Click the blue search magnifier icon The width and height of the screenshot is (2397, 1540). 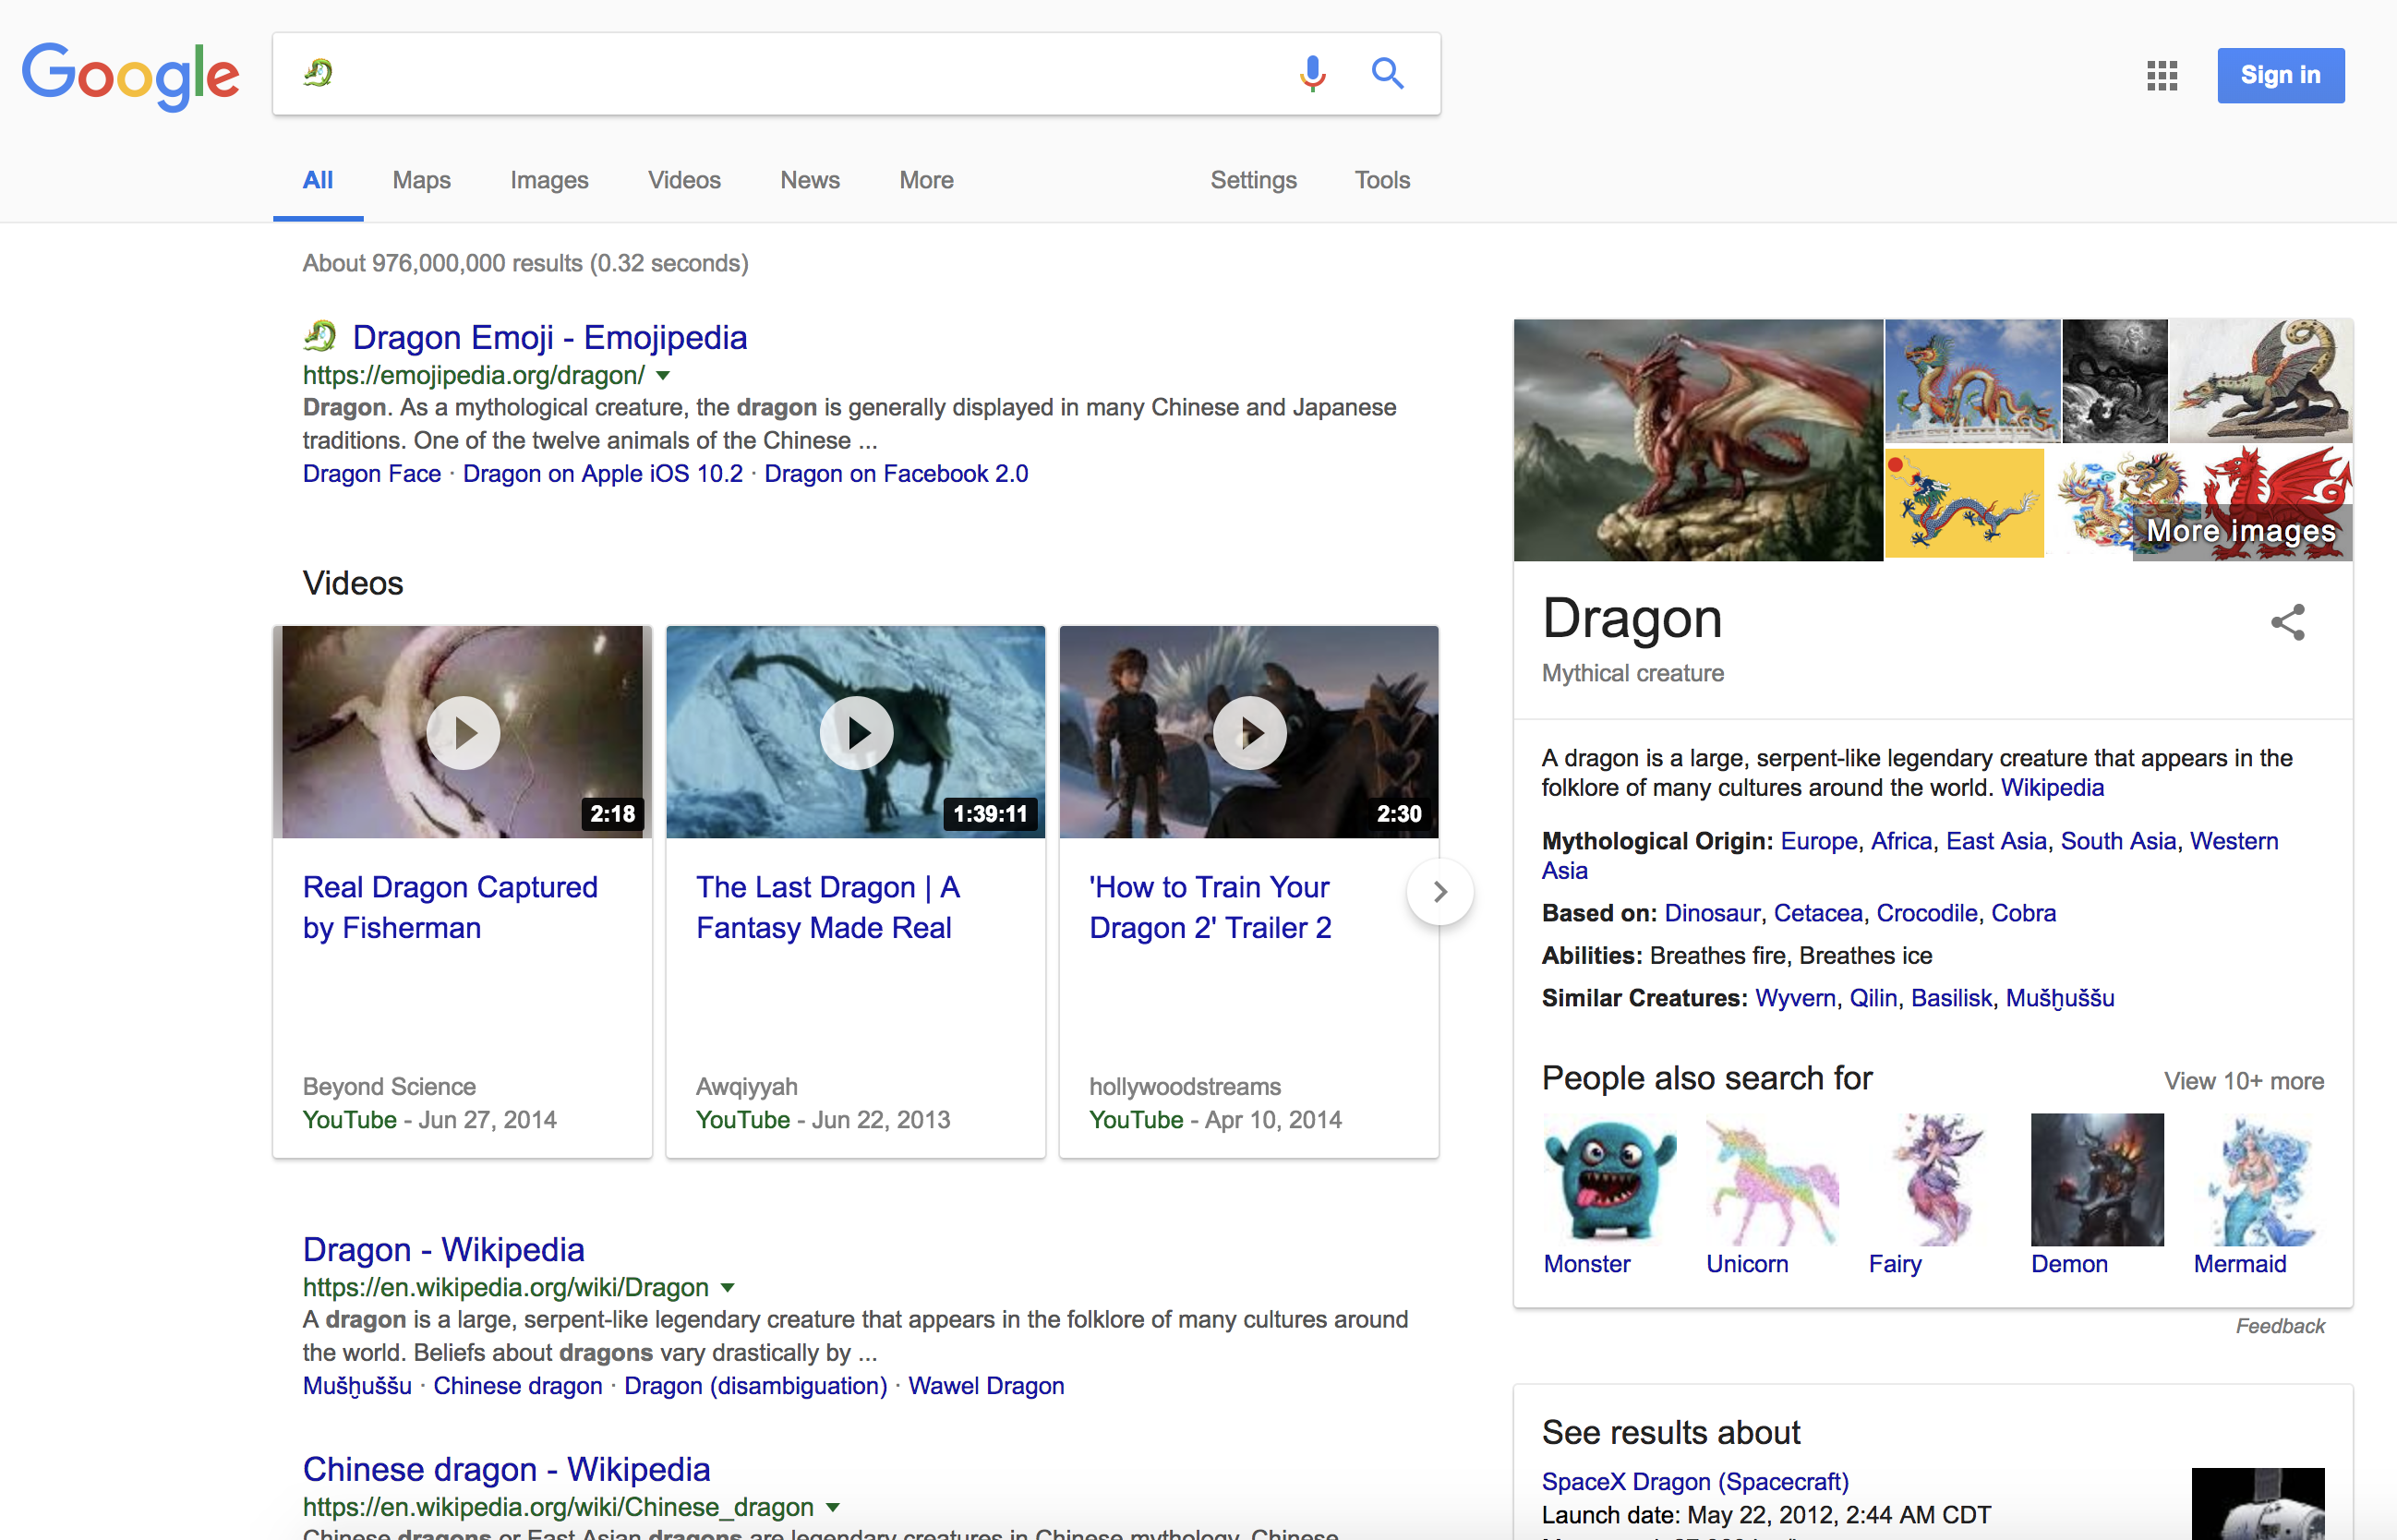1387,74
